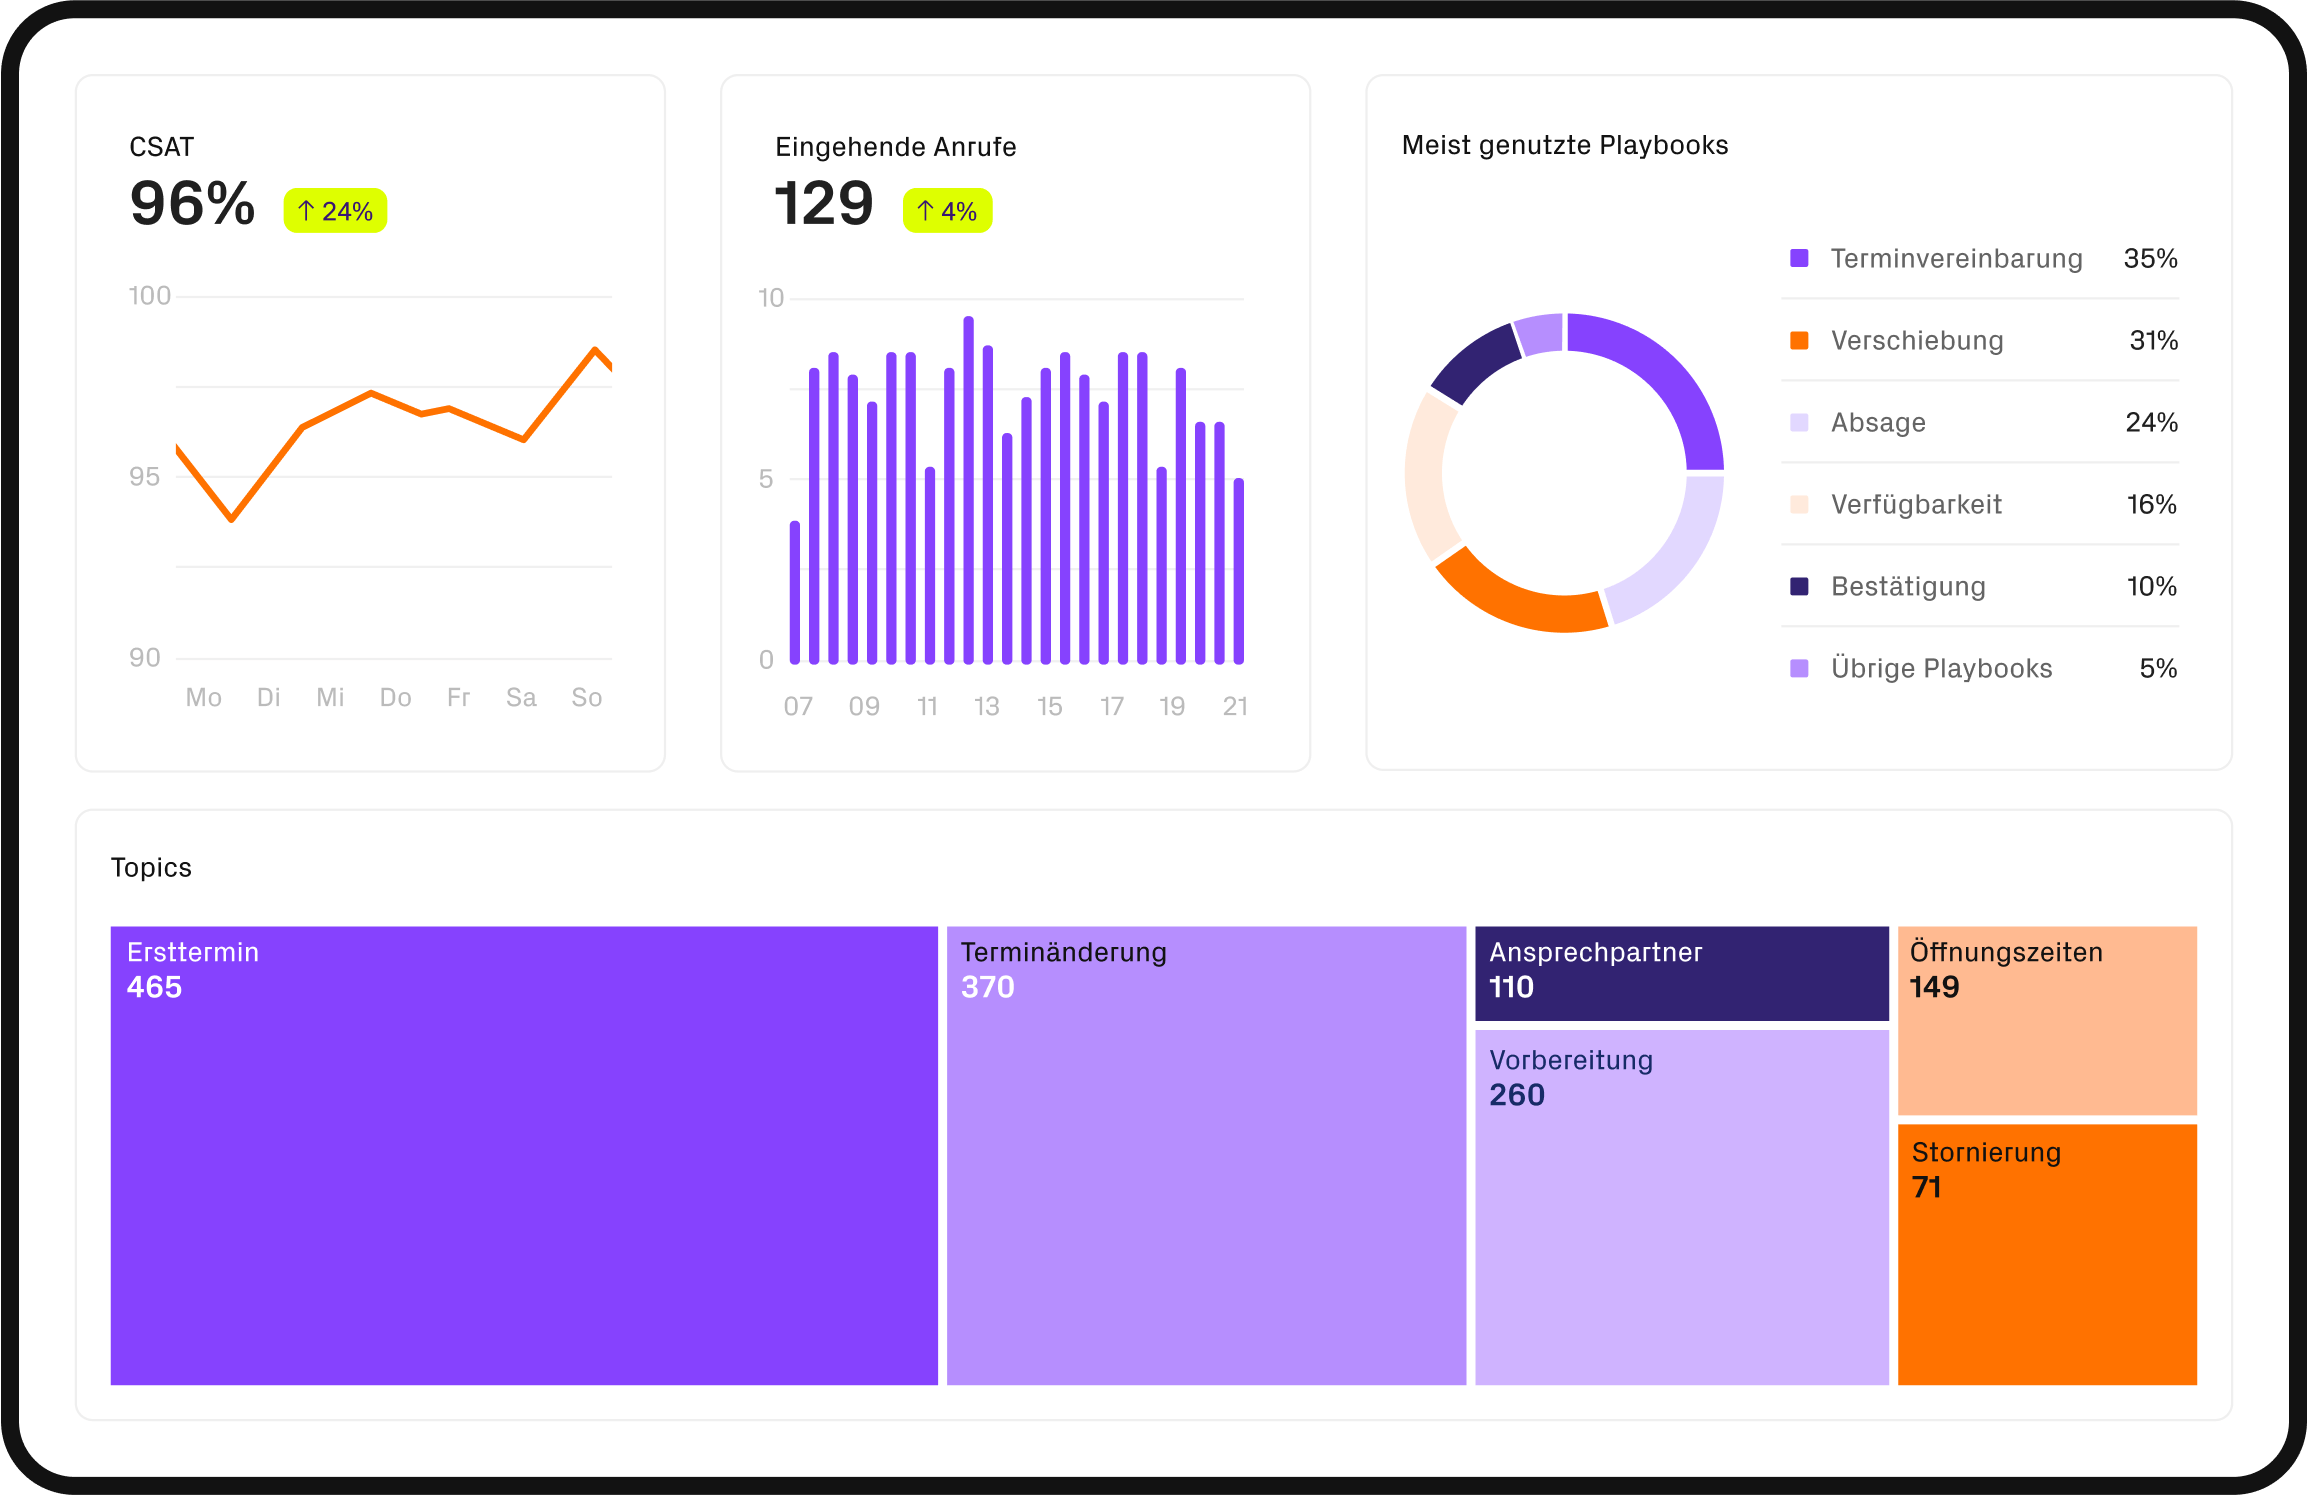Select the 4% increase indicator badge
Viewport: 2308px width, 1496px height.
click(x=946, y=211)
